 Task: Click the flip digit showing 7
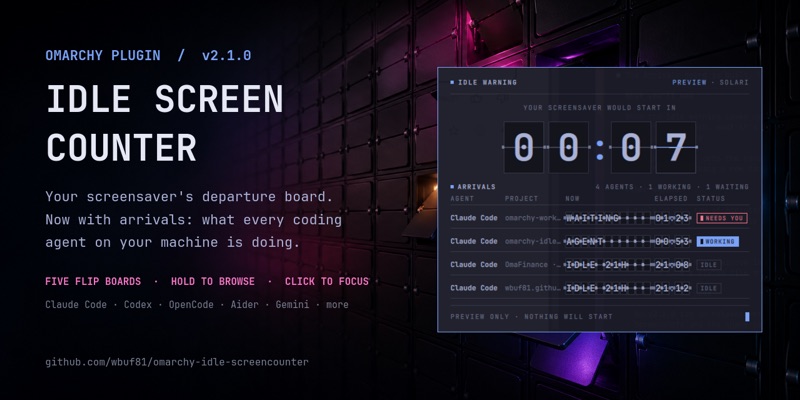pyautogui.click(x=676, y=147)
